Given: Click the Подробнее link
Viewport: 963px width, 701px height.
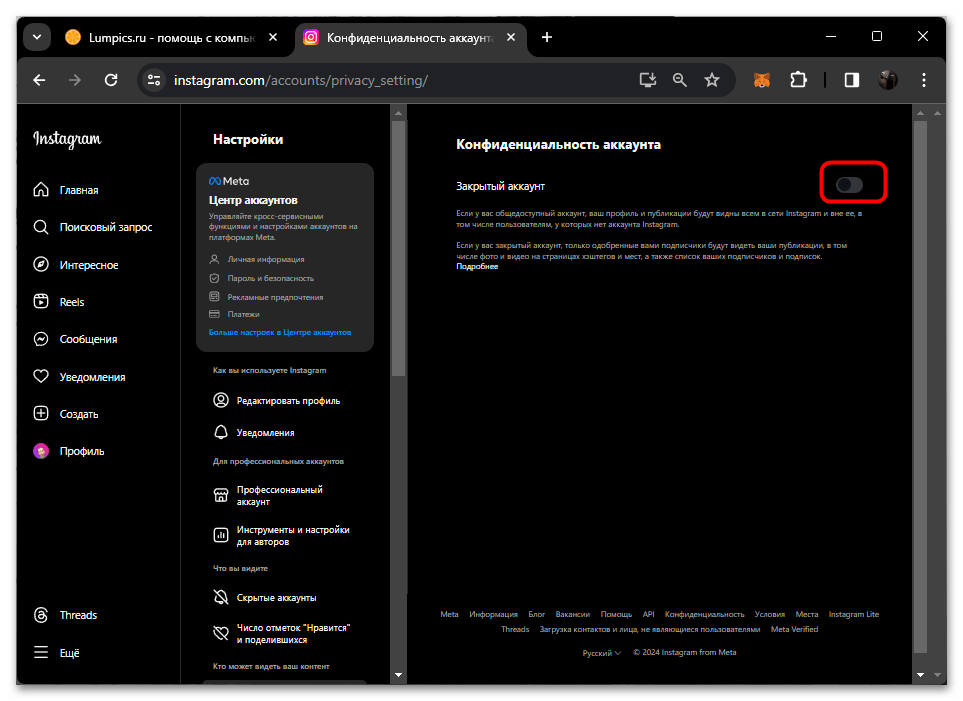Looking at the screenshot, I should [x=477, y=267].
